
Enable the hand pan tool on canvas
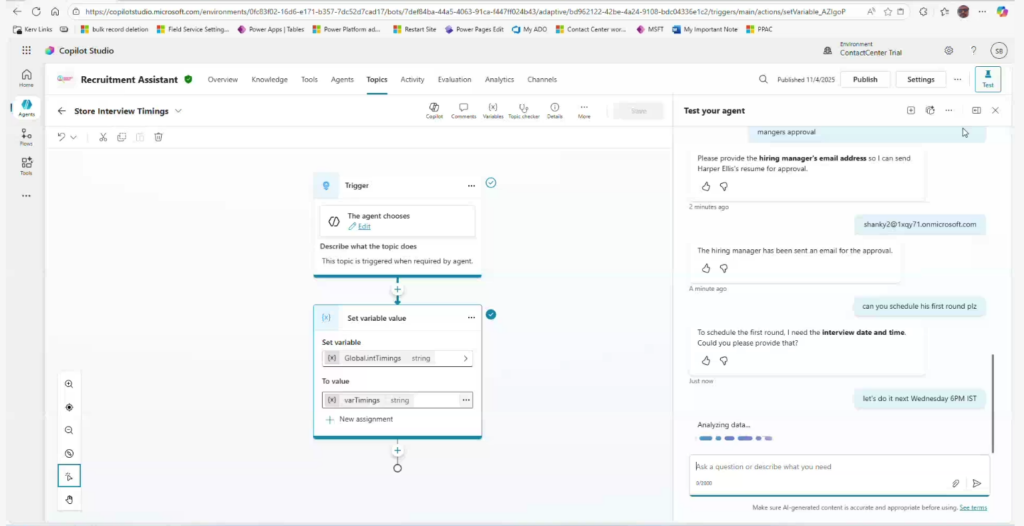pos(69,499)
